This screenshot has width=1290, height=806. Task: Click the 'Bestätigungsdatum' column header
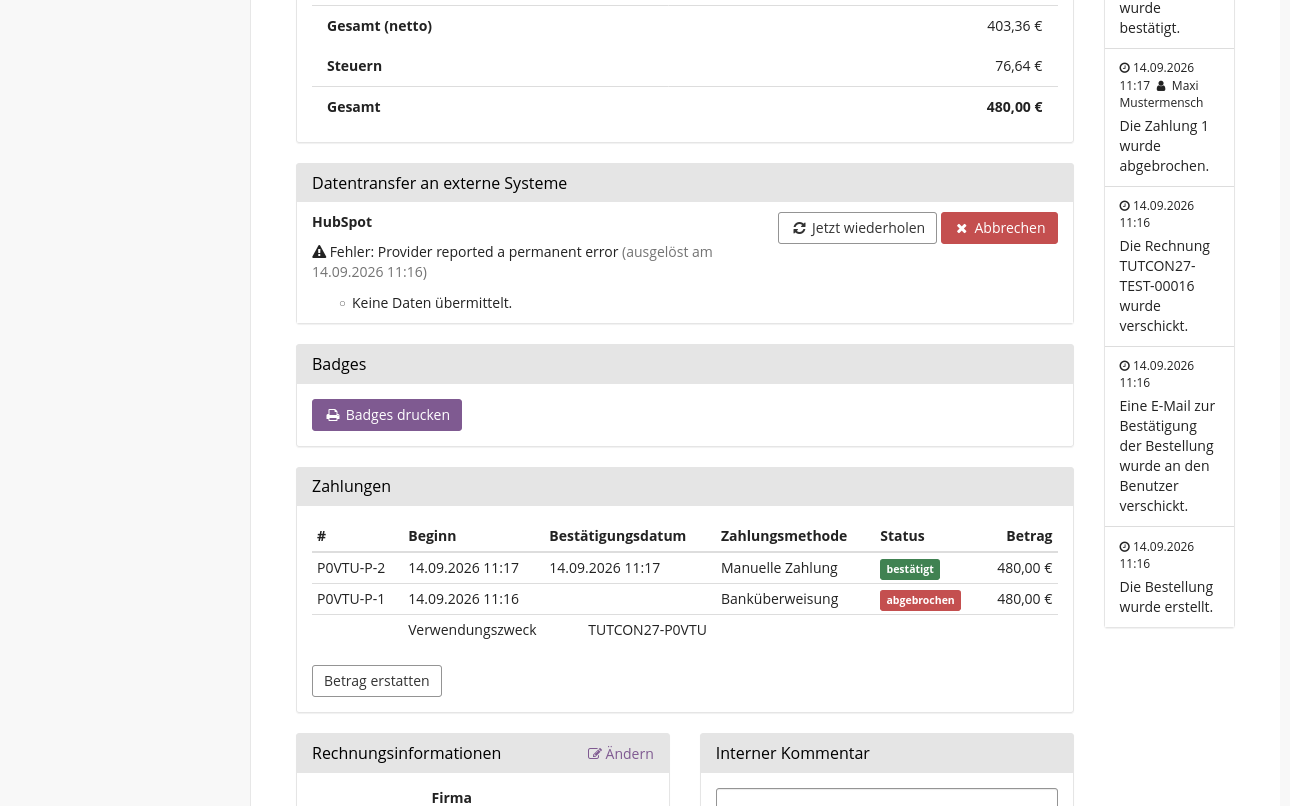(617, 536)
